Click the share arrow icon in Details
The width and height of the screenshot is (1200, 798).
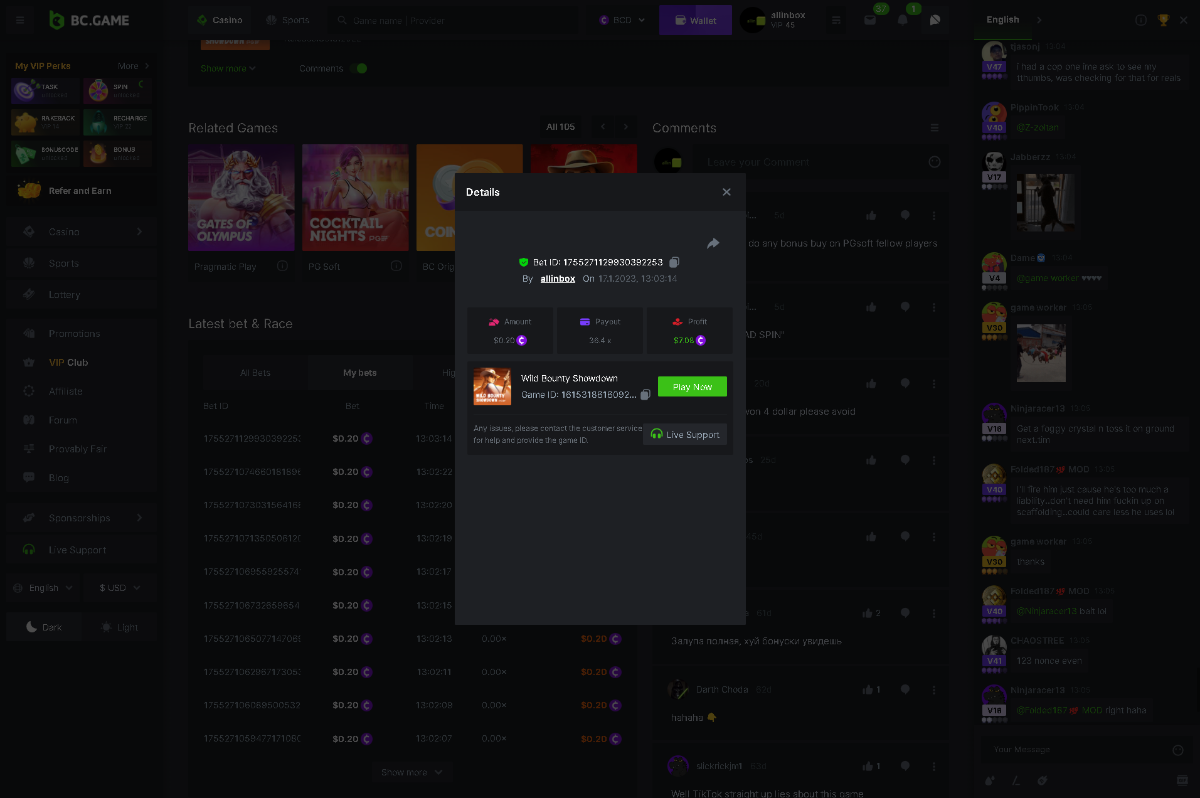713,243
